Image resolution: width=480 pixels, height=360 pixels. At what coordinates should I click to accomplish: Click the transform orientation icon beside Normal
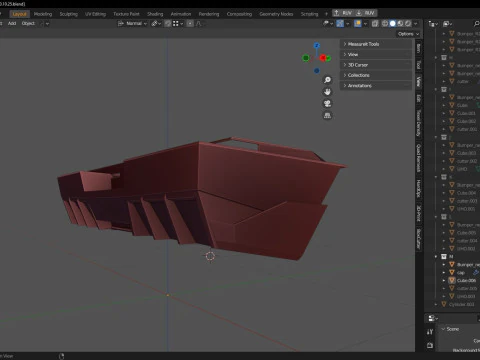(x=121, y=24)
